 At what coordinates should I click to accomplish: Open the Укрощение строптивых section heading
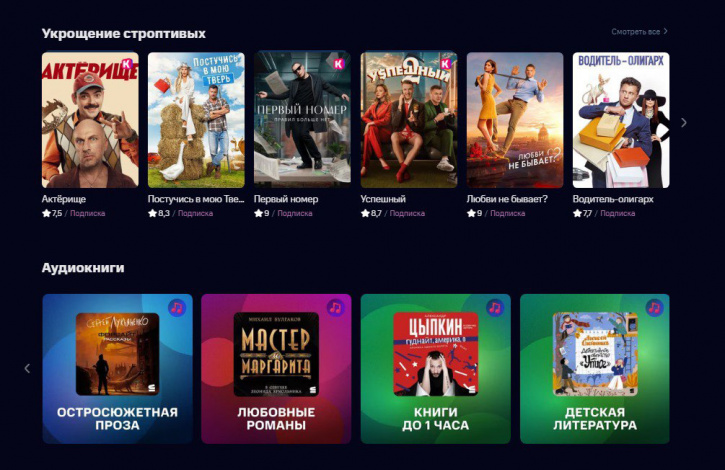coord(123,34)
